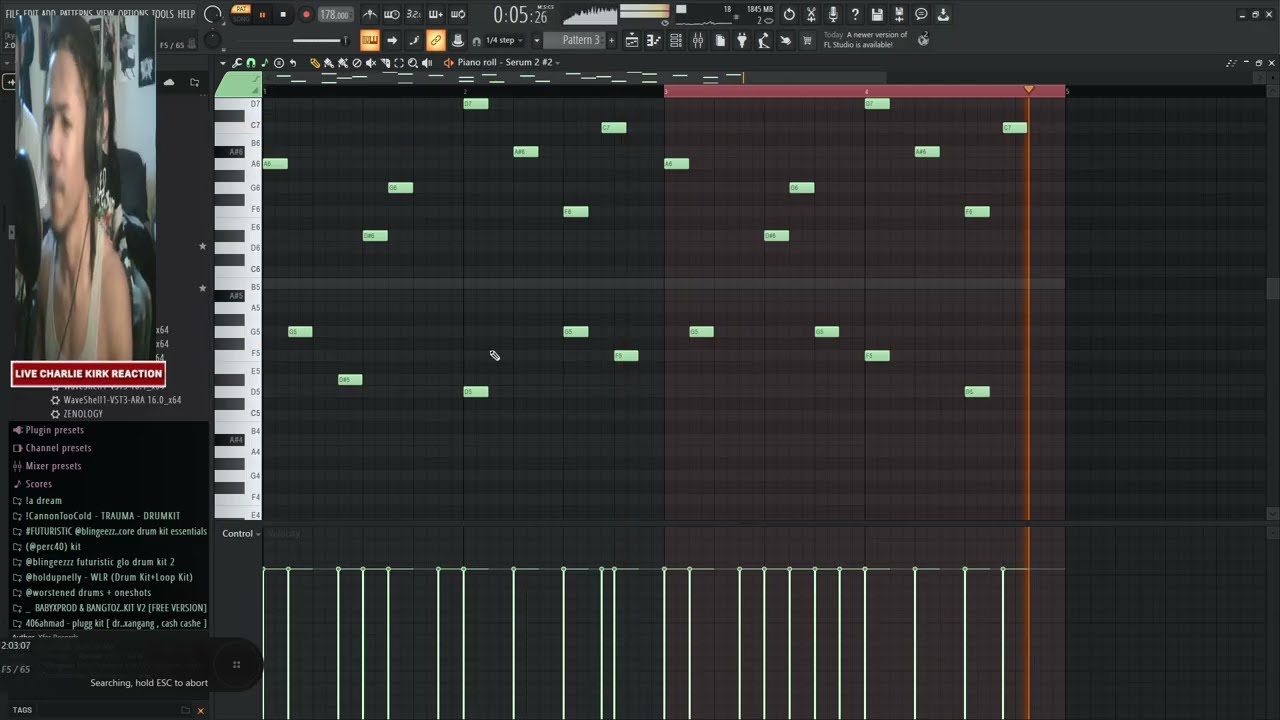Click the arrow left of Pattern 3
The height and width of the screenshot is (720, 1280).
pos(536,40)
